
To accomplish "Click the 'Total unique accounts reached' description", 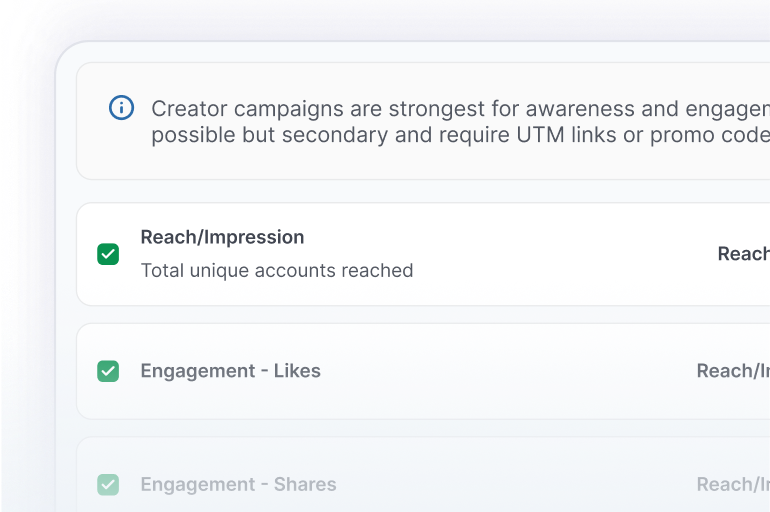I will click(x=276, y=270).
